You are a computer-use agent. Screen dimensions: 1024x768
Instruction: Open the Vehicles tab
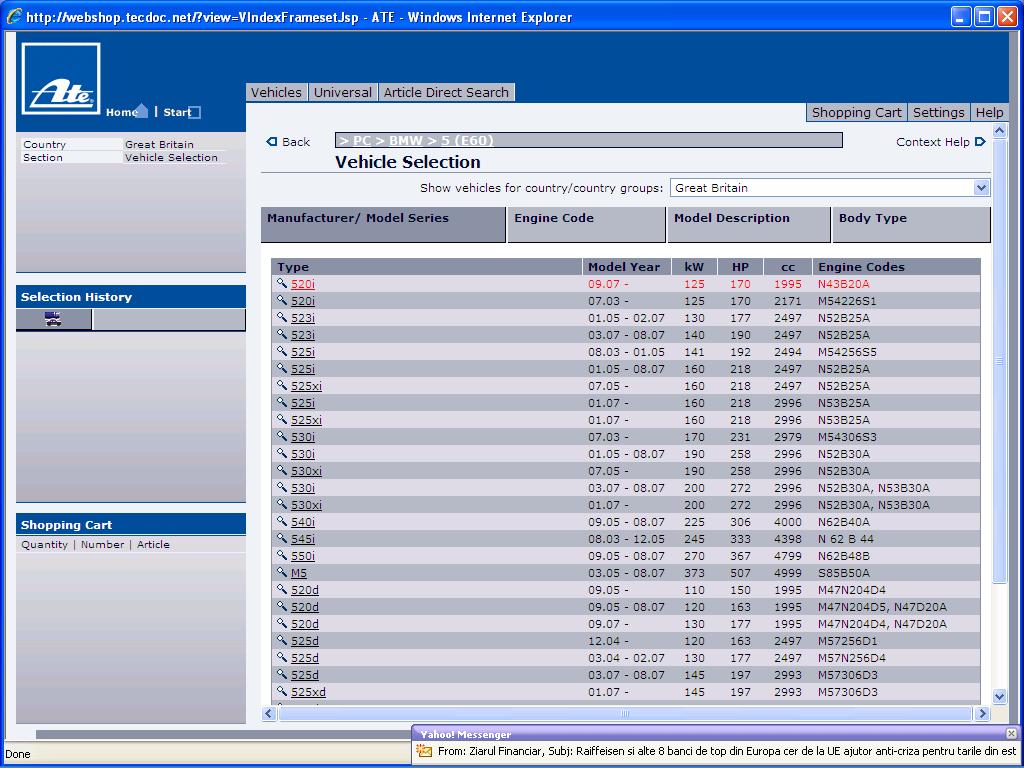pyautogui.click(x=276, y=93)
